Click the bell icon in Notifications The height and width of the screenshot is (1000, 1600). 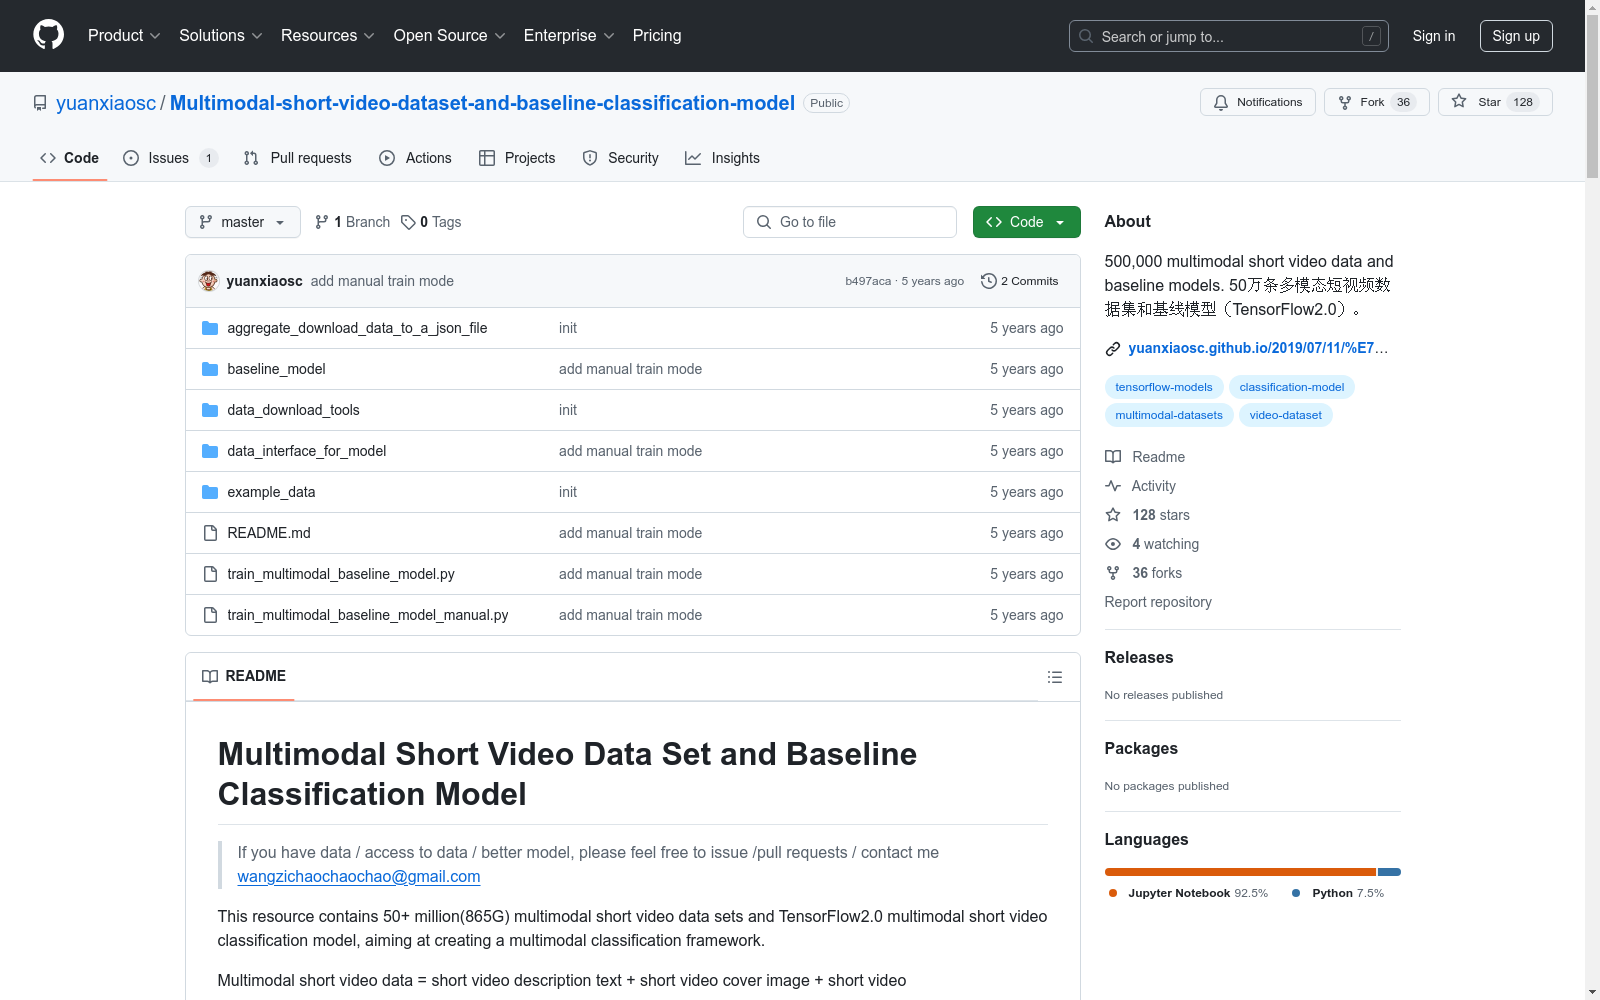(x=1221, y=102)
